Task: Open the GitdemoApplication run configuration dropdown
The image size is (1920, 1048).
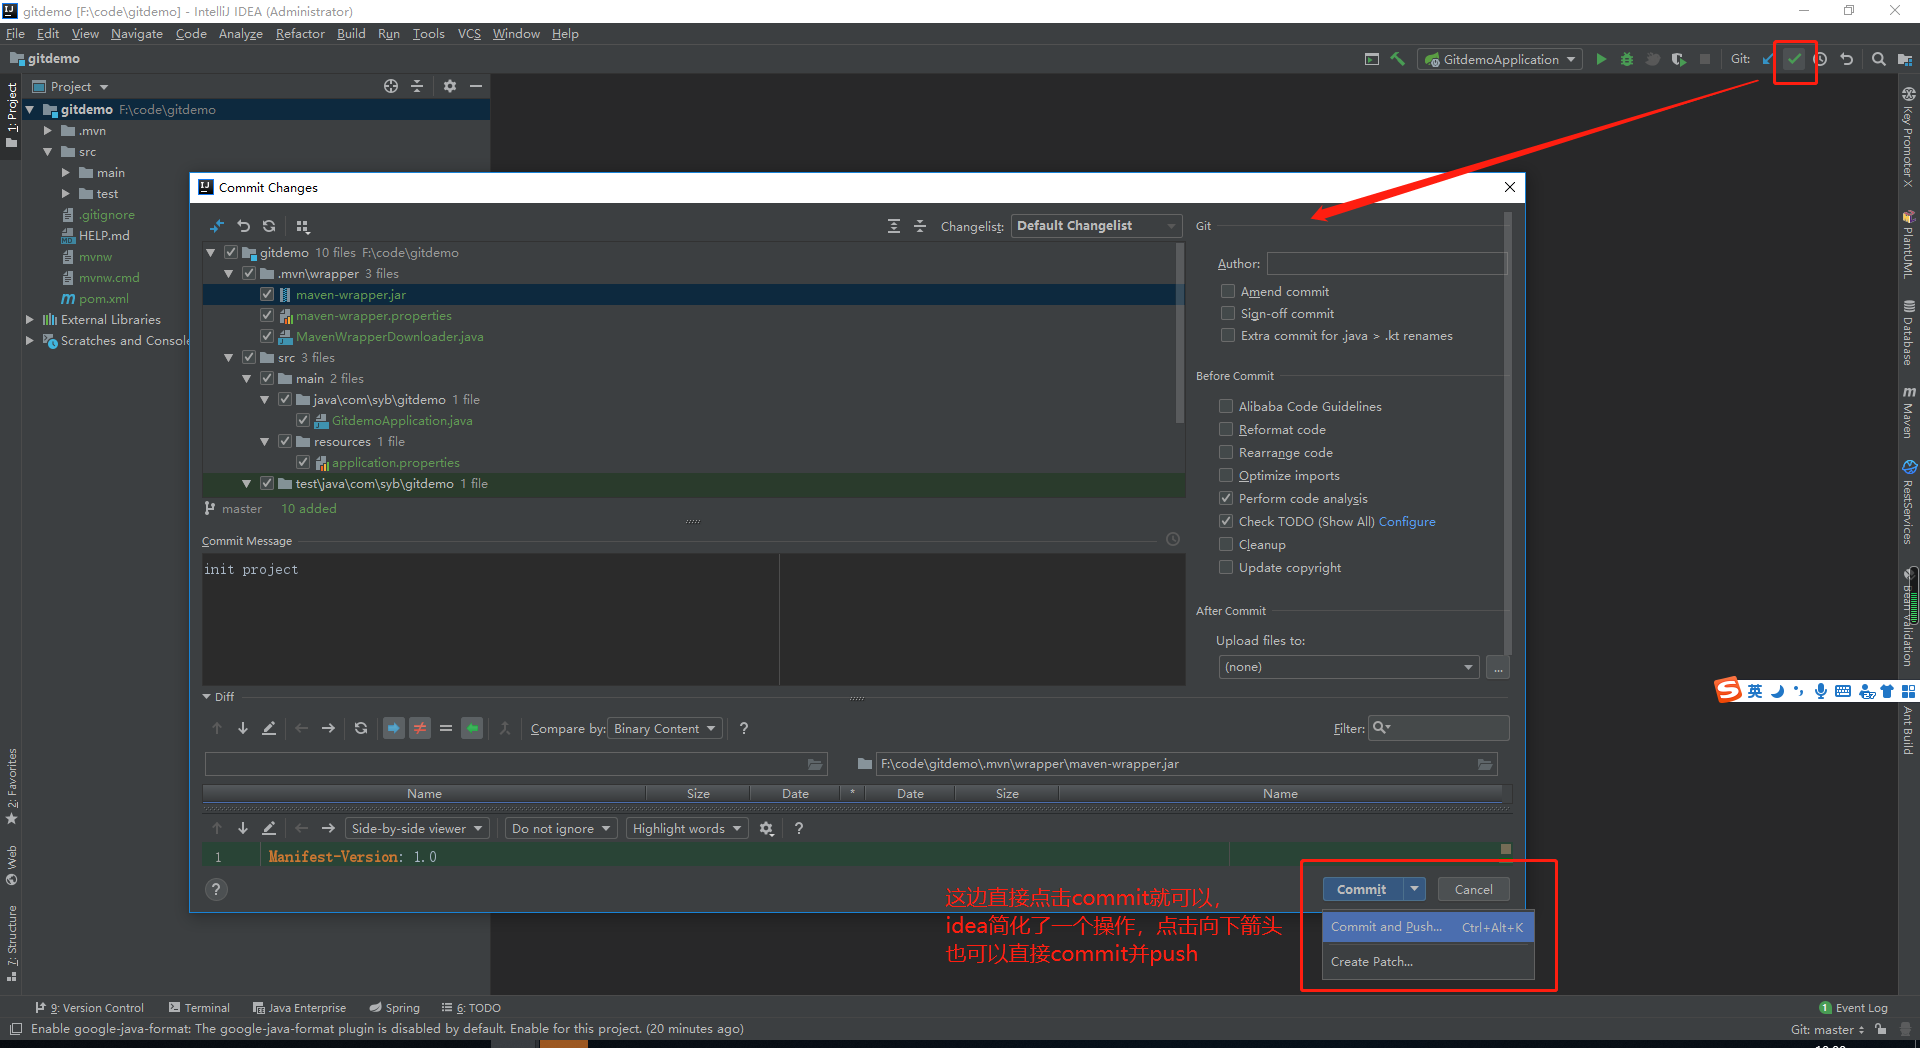Action: coord(1500,59)
